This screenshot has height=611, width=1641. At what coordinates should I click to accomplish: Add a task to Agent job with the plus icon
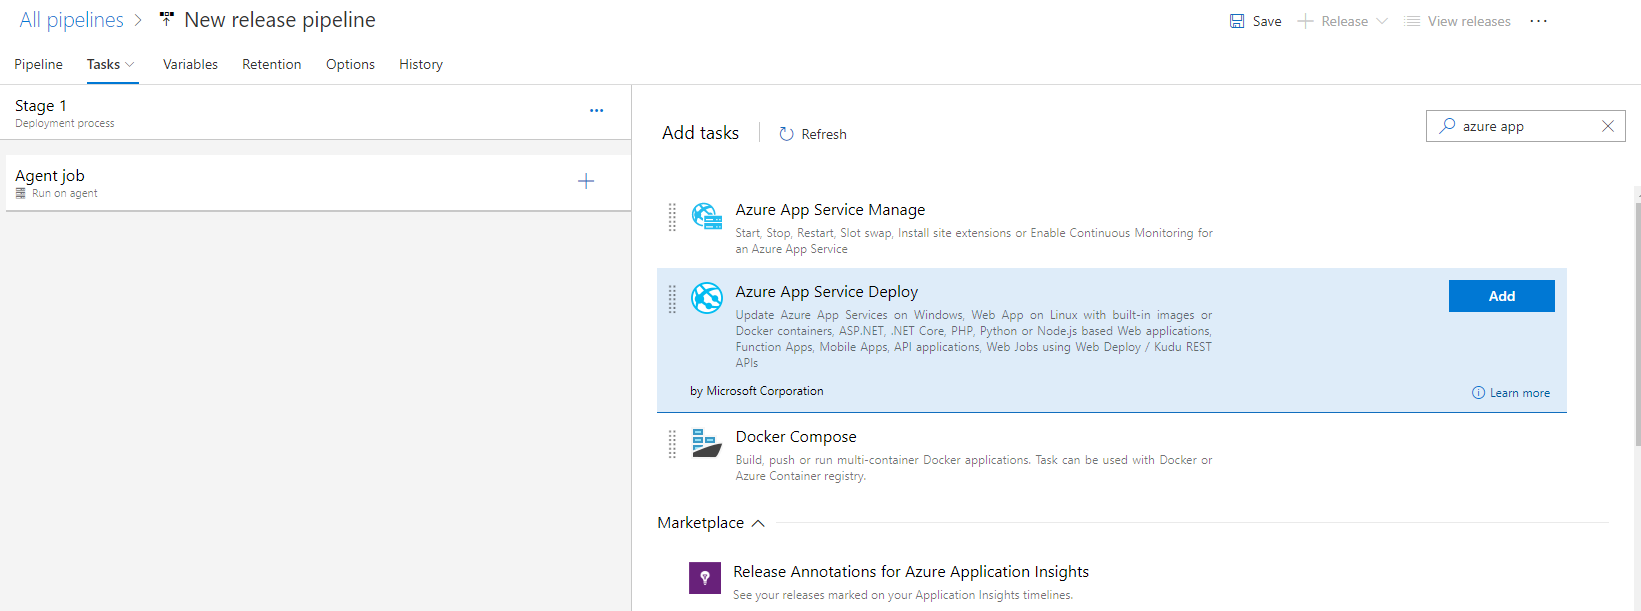tap(586, 181)
